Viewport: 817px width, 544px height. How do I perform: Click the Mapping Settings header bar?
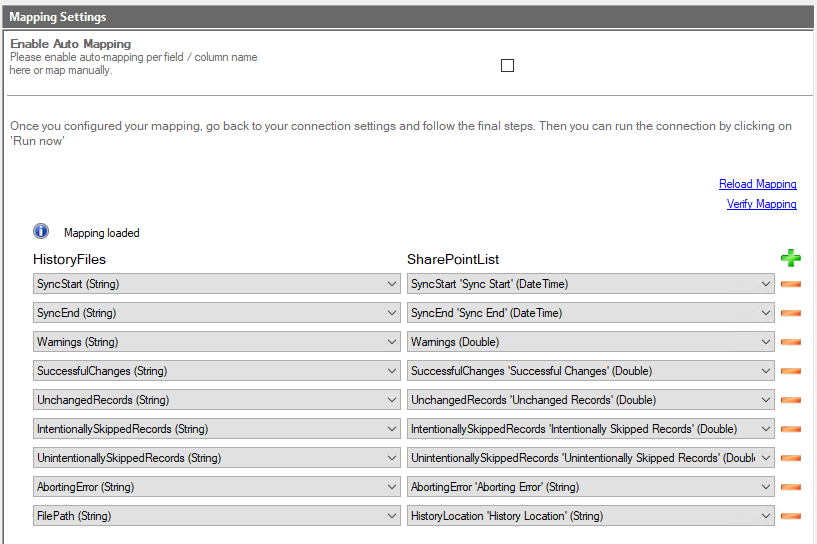(408, 17)
